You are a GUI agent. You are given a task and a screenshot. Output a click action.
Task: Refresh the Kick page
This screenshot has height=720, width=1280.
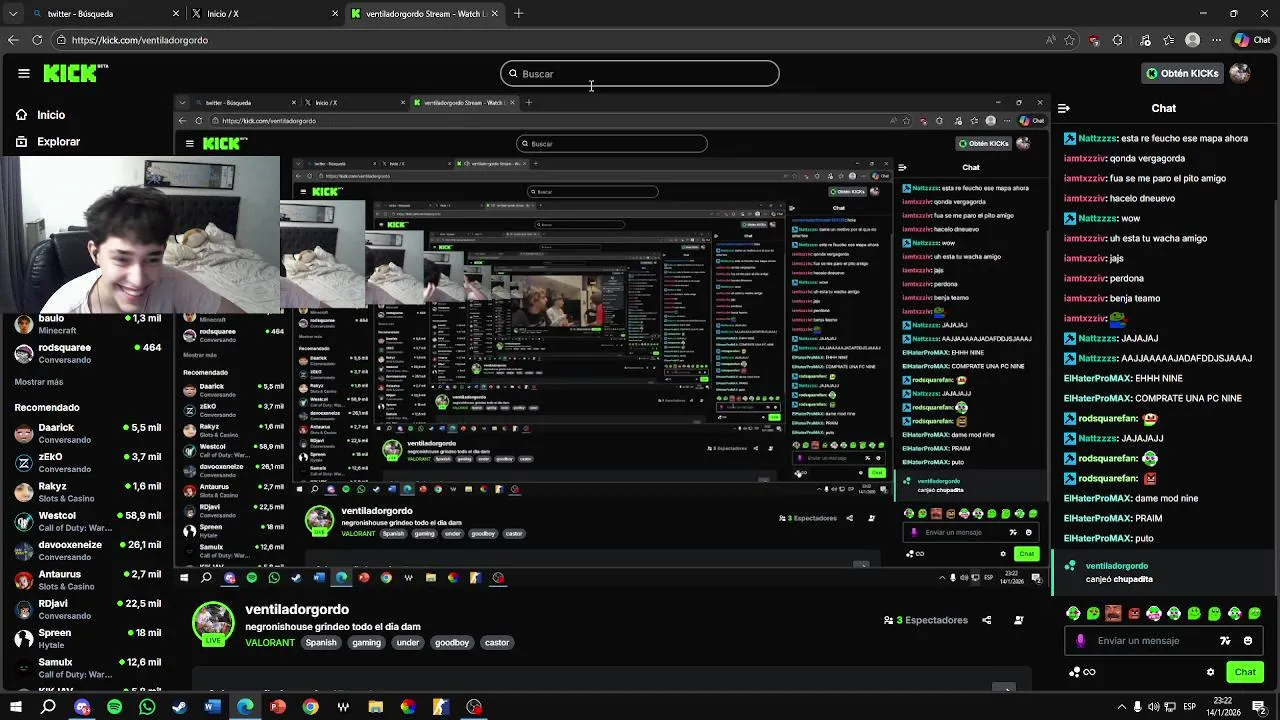coord(37,40)
